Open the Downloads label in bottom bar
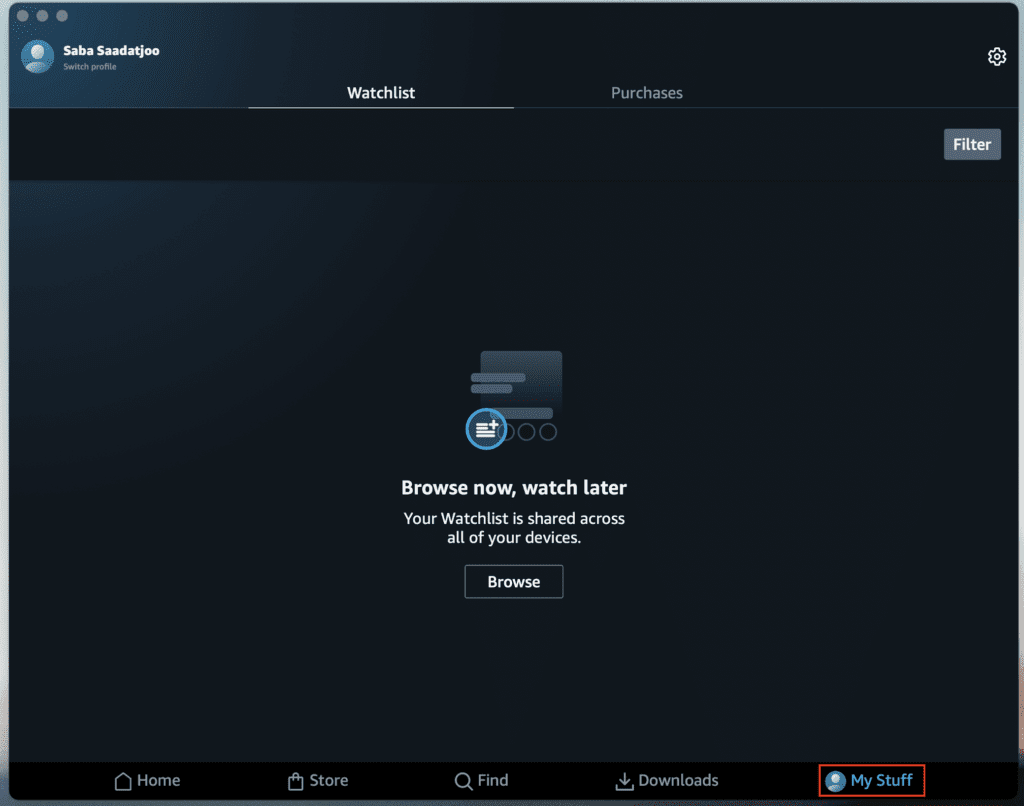 pyautogui.click(x=678, y=781)
